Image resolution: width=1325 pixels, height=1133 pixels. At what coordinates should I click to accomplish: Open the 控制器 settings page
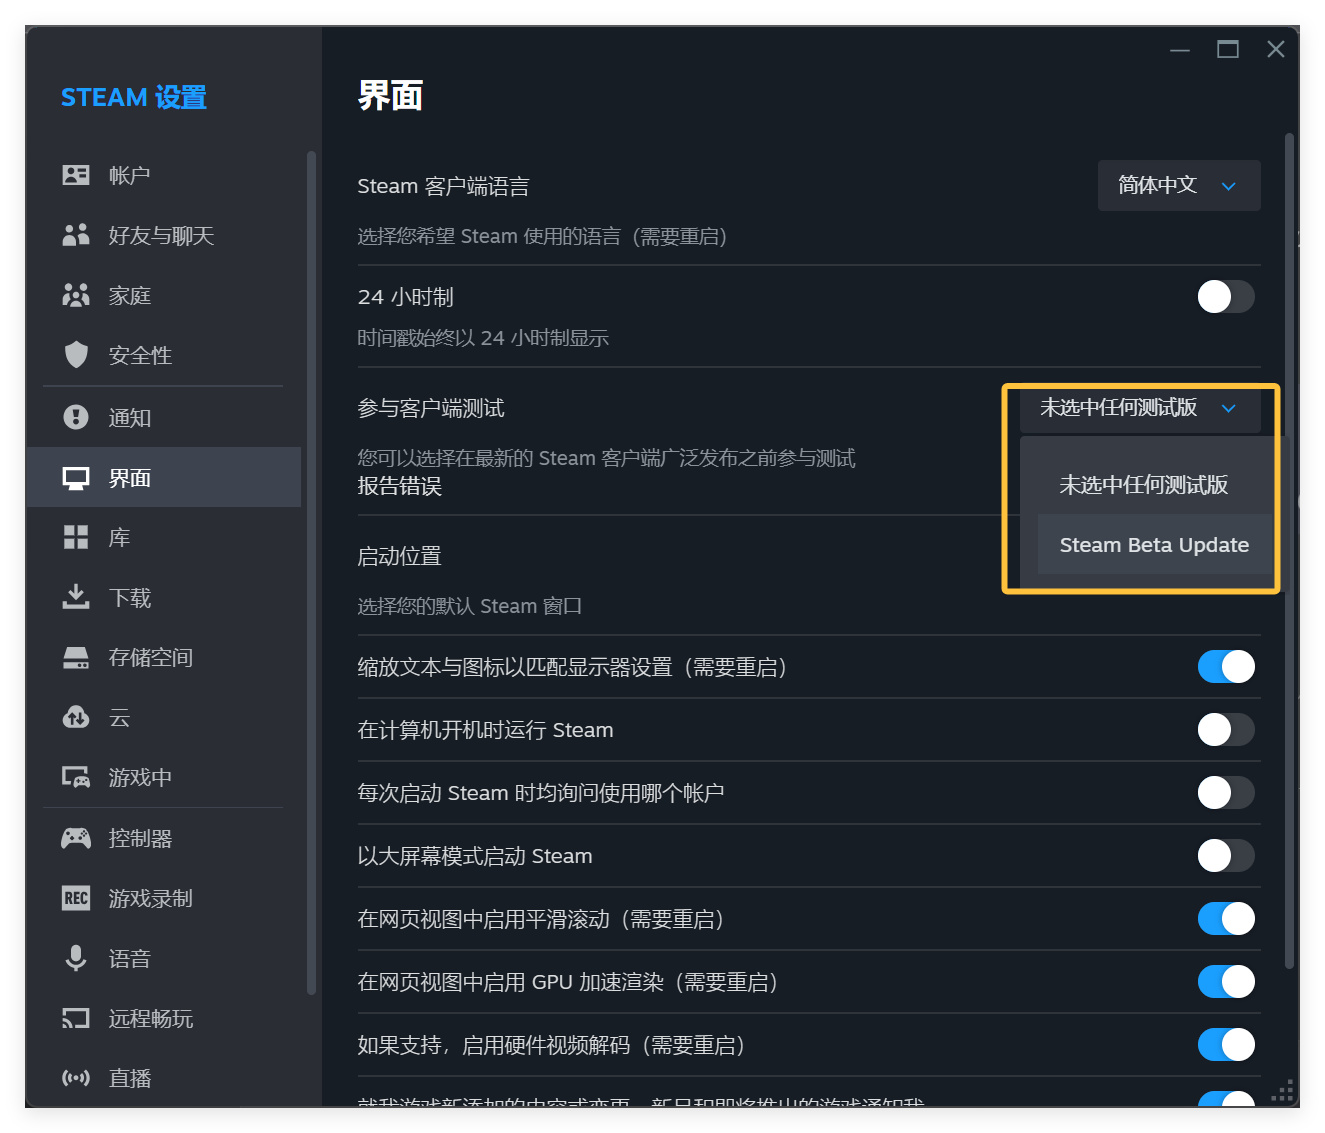point(163,838)
